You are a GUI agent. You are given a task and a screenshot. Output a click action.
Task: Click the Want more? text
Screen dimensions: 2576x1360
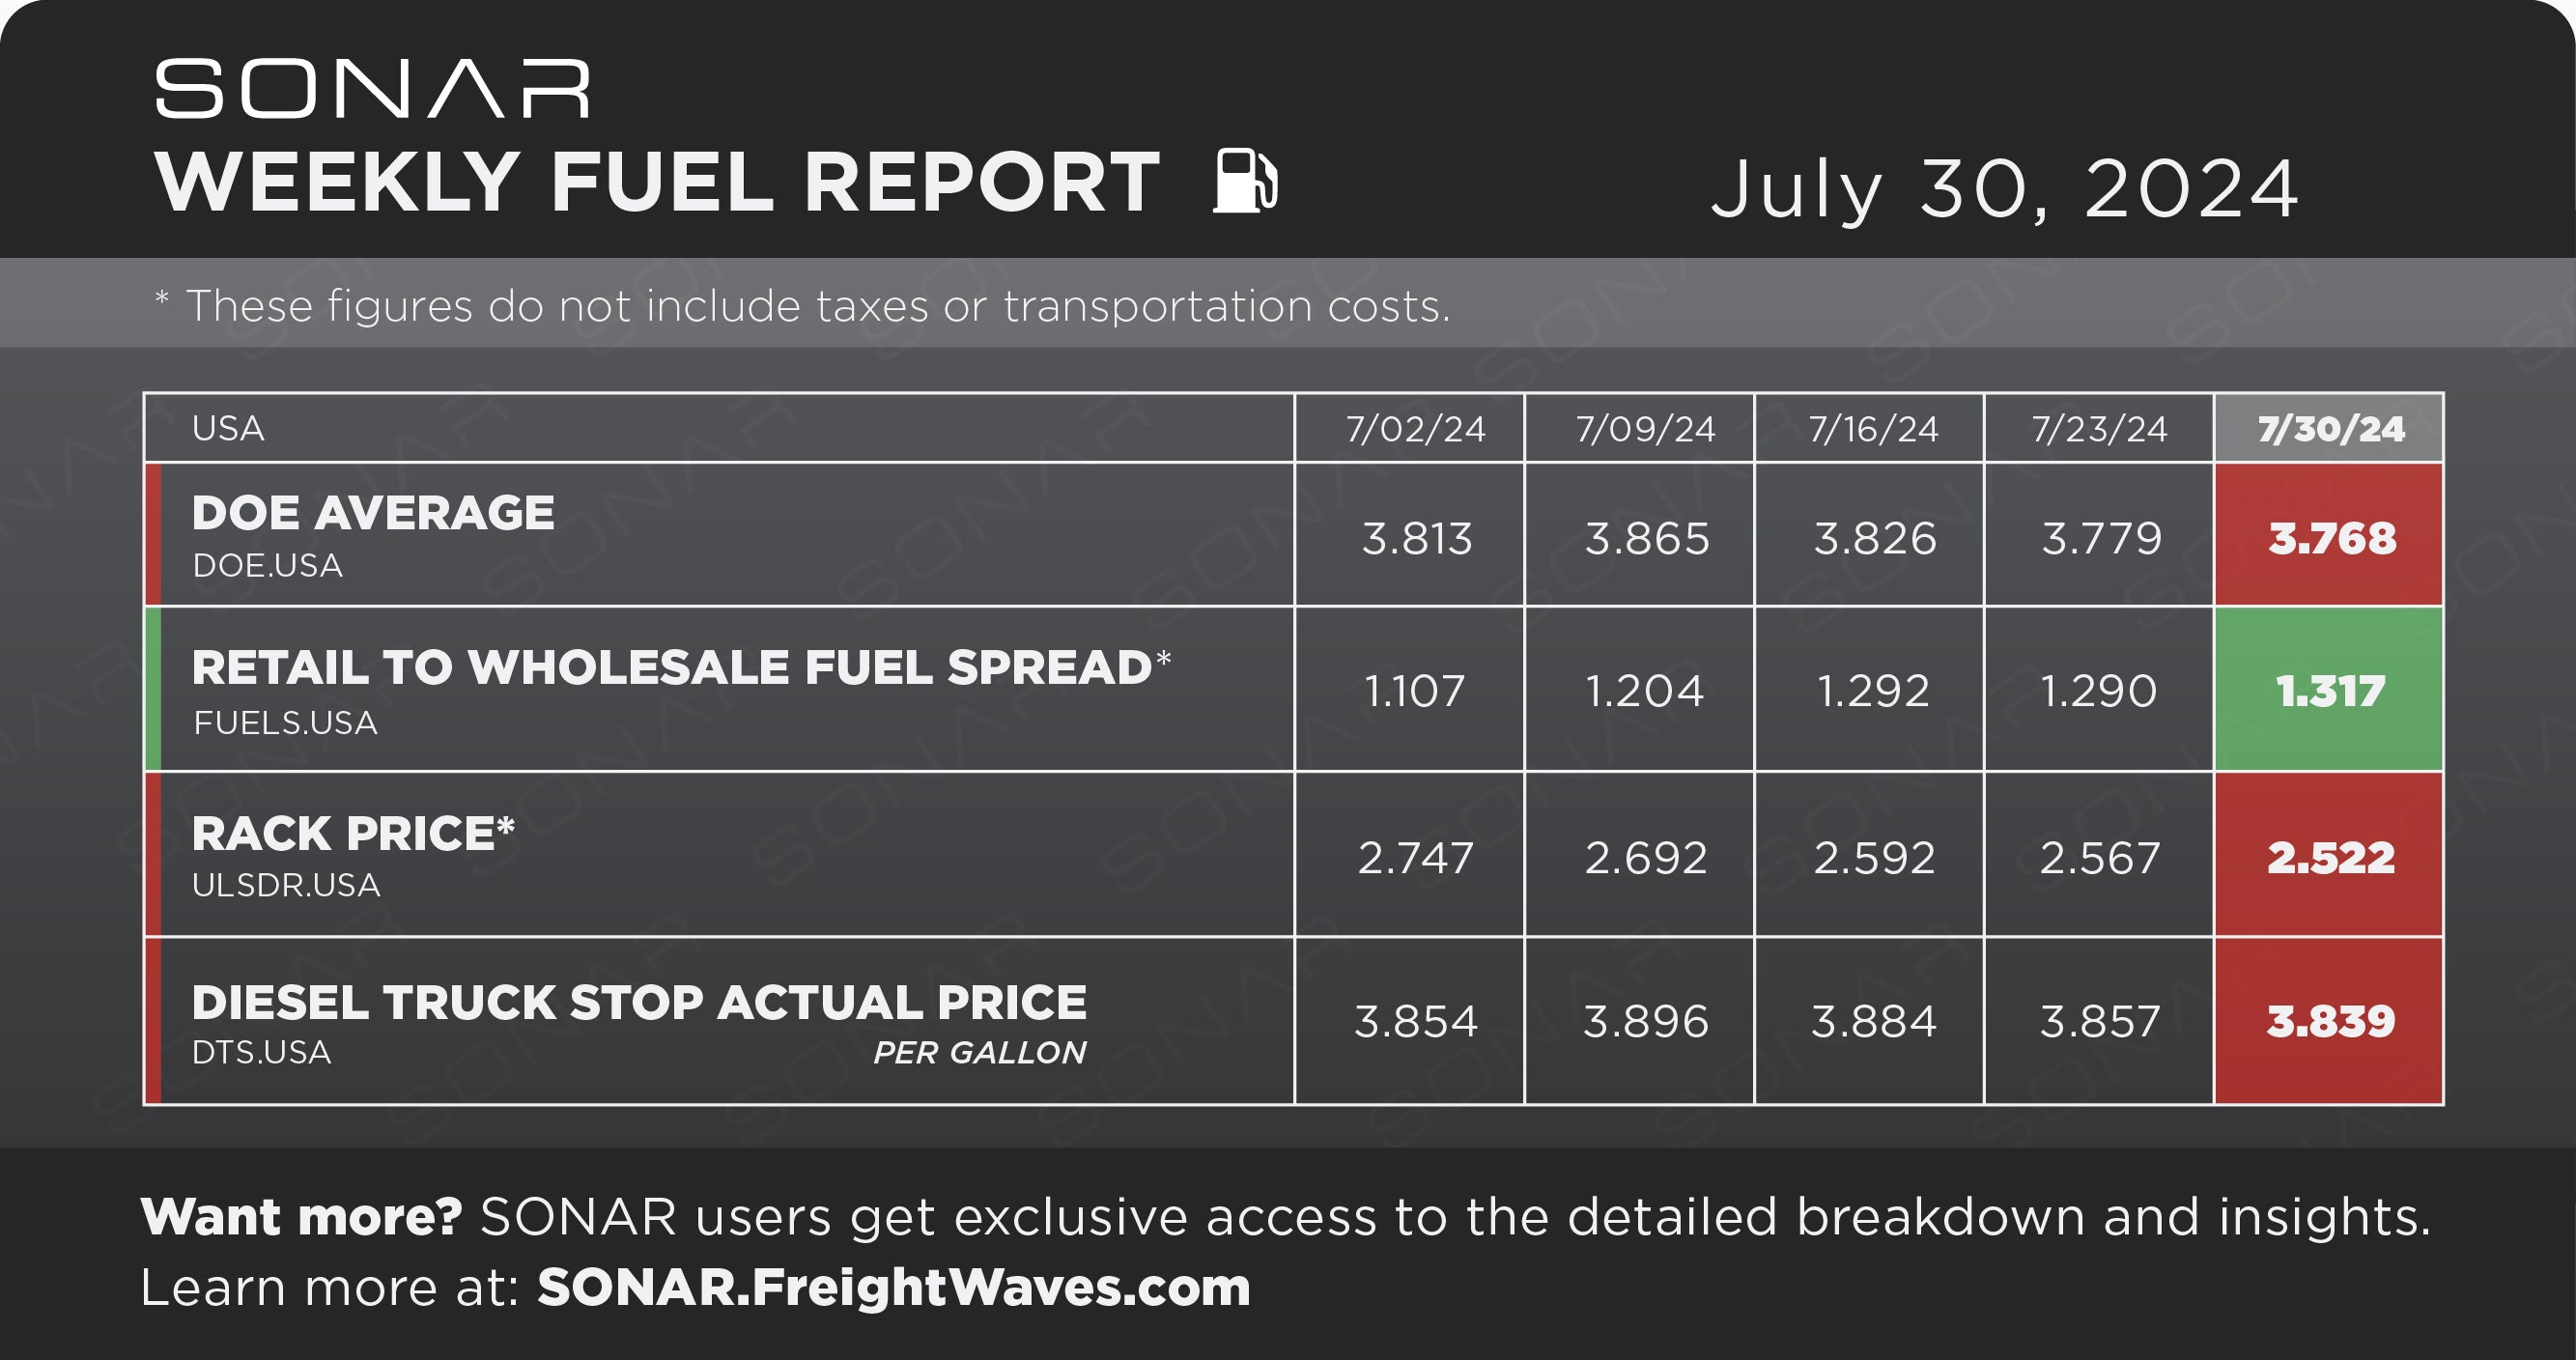(301, 1217)
